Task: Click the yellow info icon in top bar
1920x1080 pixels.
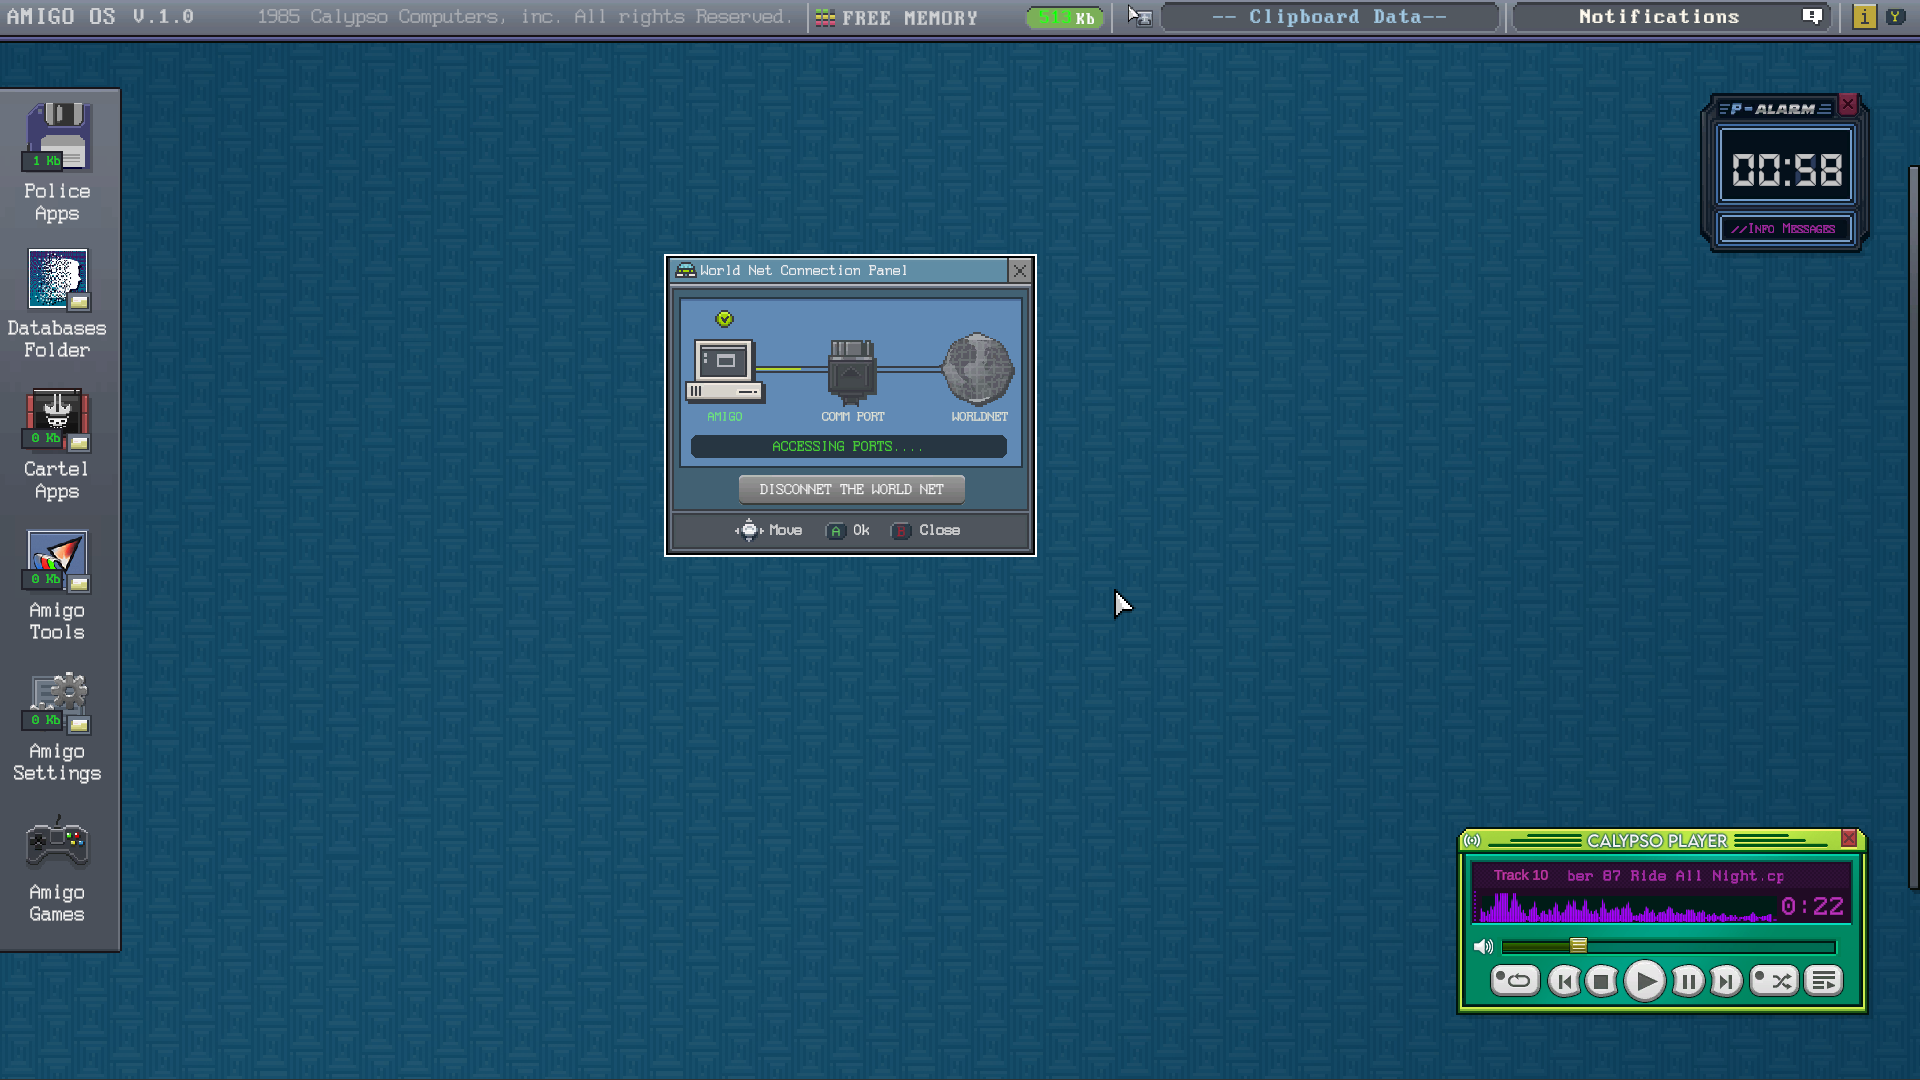Action: [x=1864, y=17]
